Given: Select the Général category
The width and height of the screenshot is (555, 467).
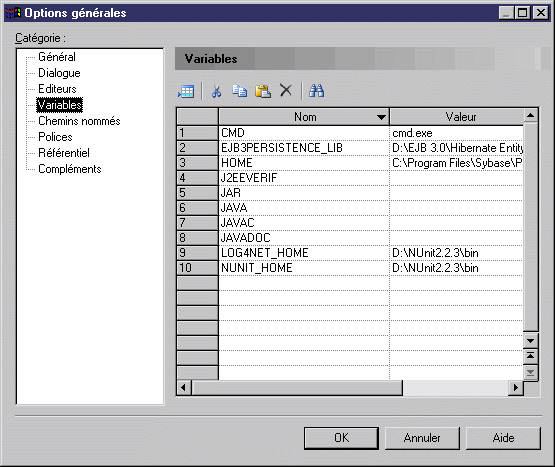Looking at the screenshot, I should pyautogui.click(x=57, y=57).
